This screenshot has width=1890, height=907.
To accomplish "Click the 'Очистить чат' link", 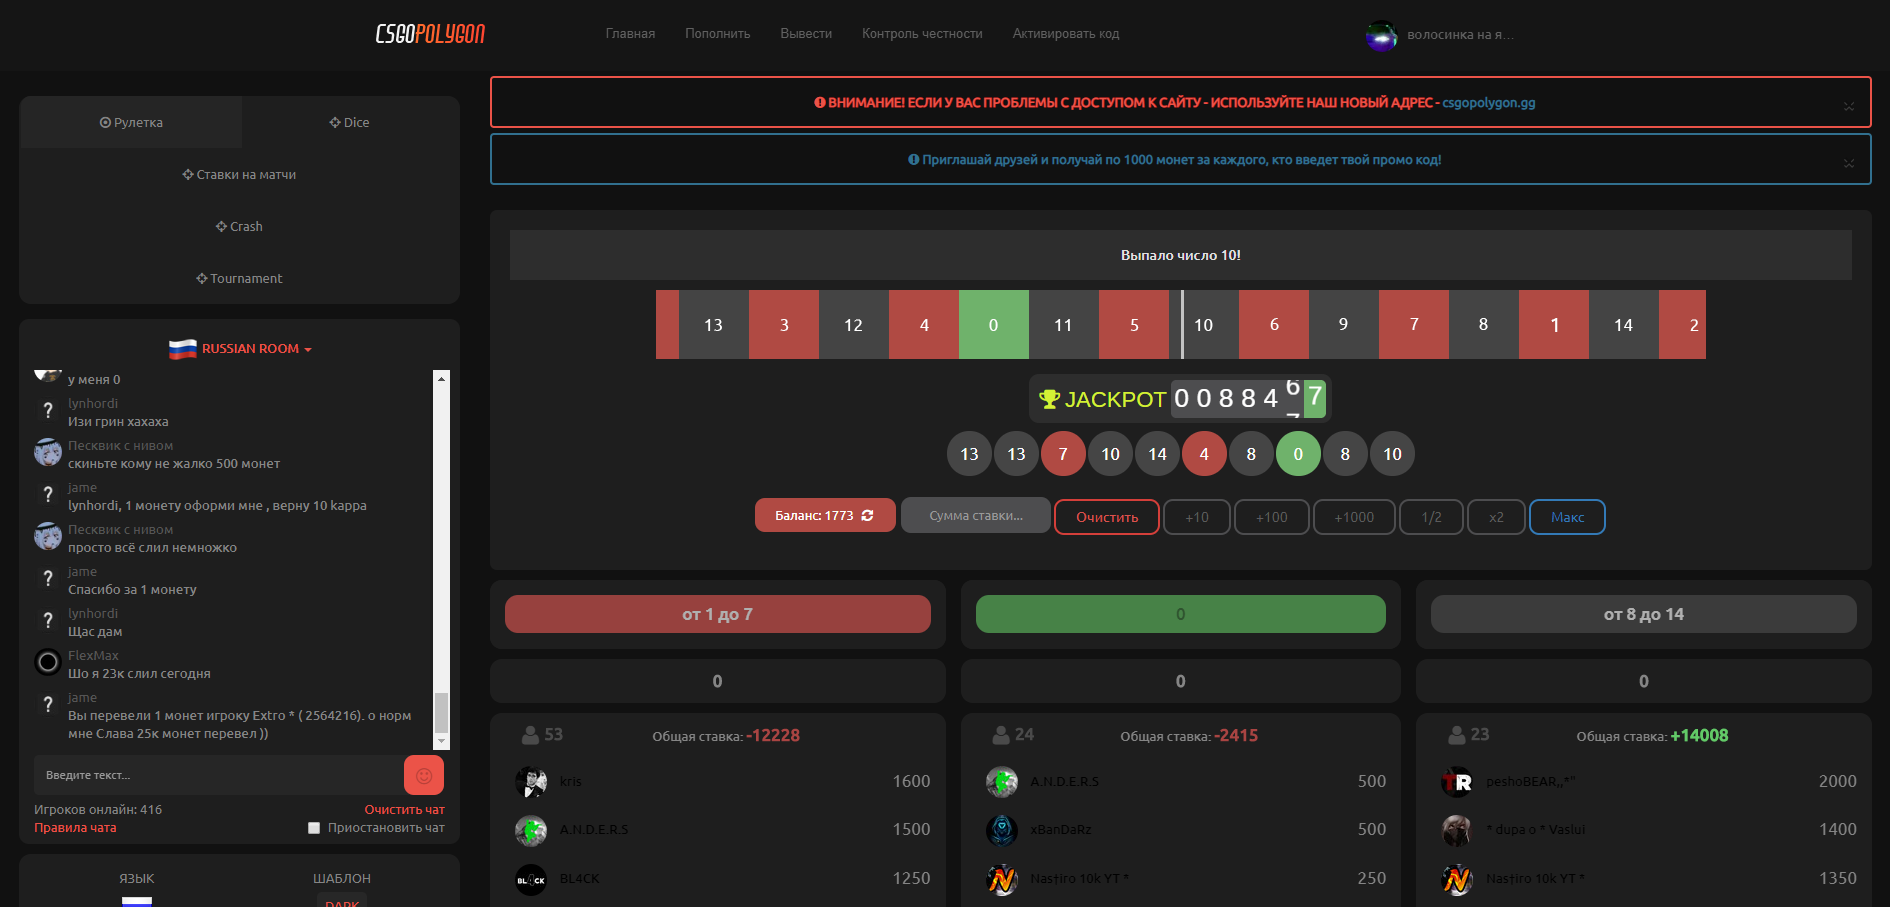I will [405, 810].
